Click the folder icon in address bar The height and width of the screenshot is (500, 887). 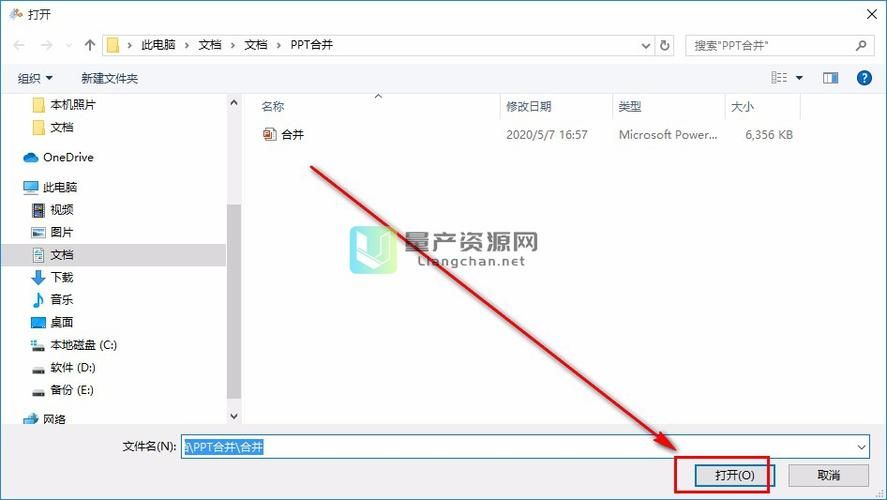[113, 45]
